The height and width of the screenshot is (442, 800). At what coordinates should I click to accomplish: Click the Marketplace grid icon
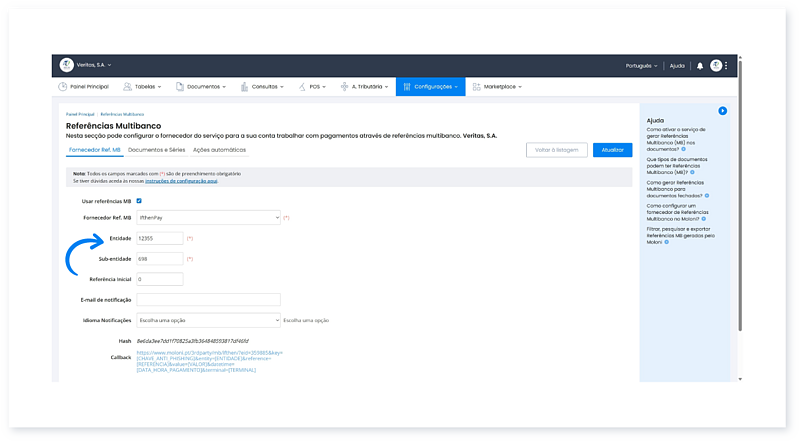pos(477,87)
